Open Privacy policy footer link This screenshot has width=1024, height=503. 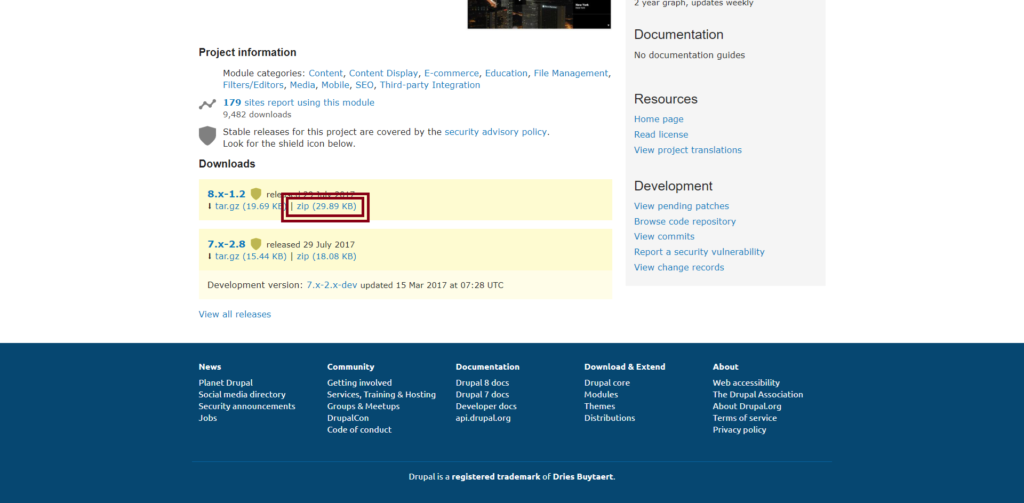739,430
